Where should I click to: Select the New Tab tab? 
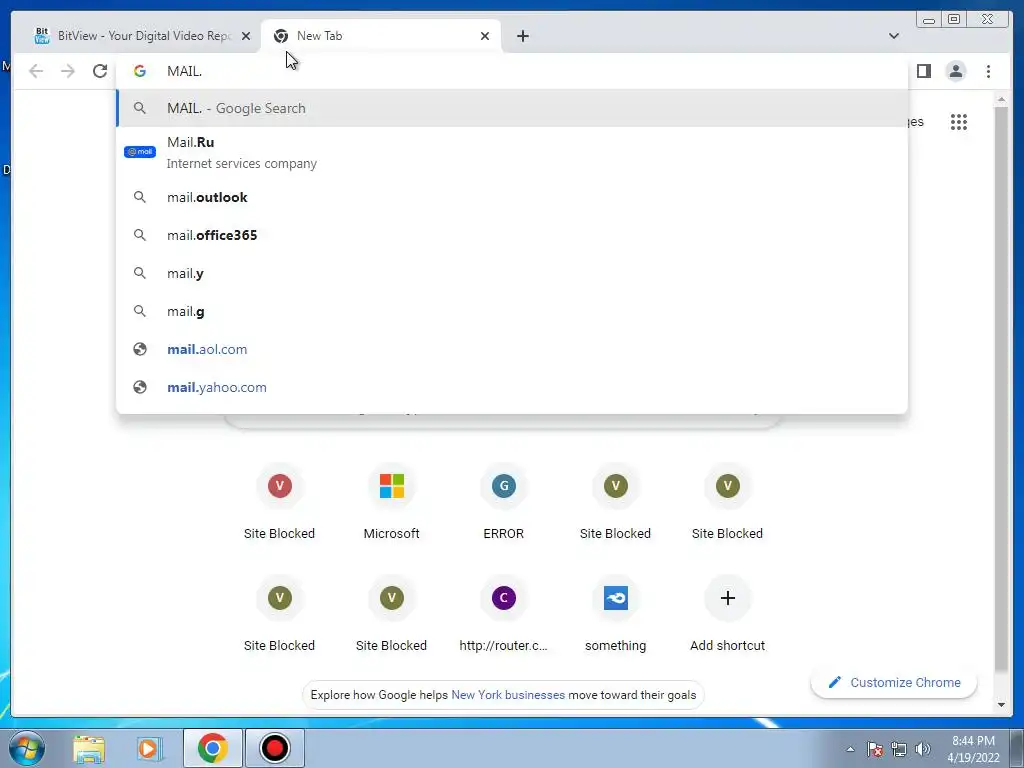381,36
